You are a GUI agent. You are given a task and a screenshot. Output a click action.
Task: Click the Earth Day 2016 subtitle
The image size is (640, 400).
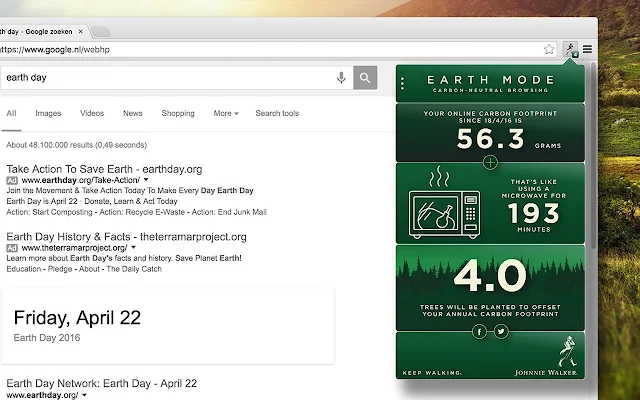(47, 338)
